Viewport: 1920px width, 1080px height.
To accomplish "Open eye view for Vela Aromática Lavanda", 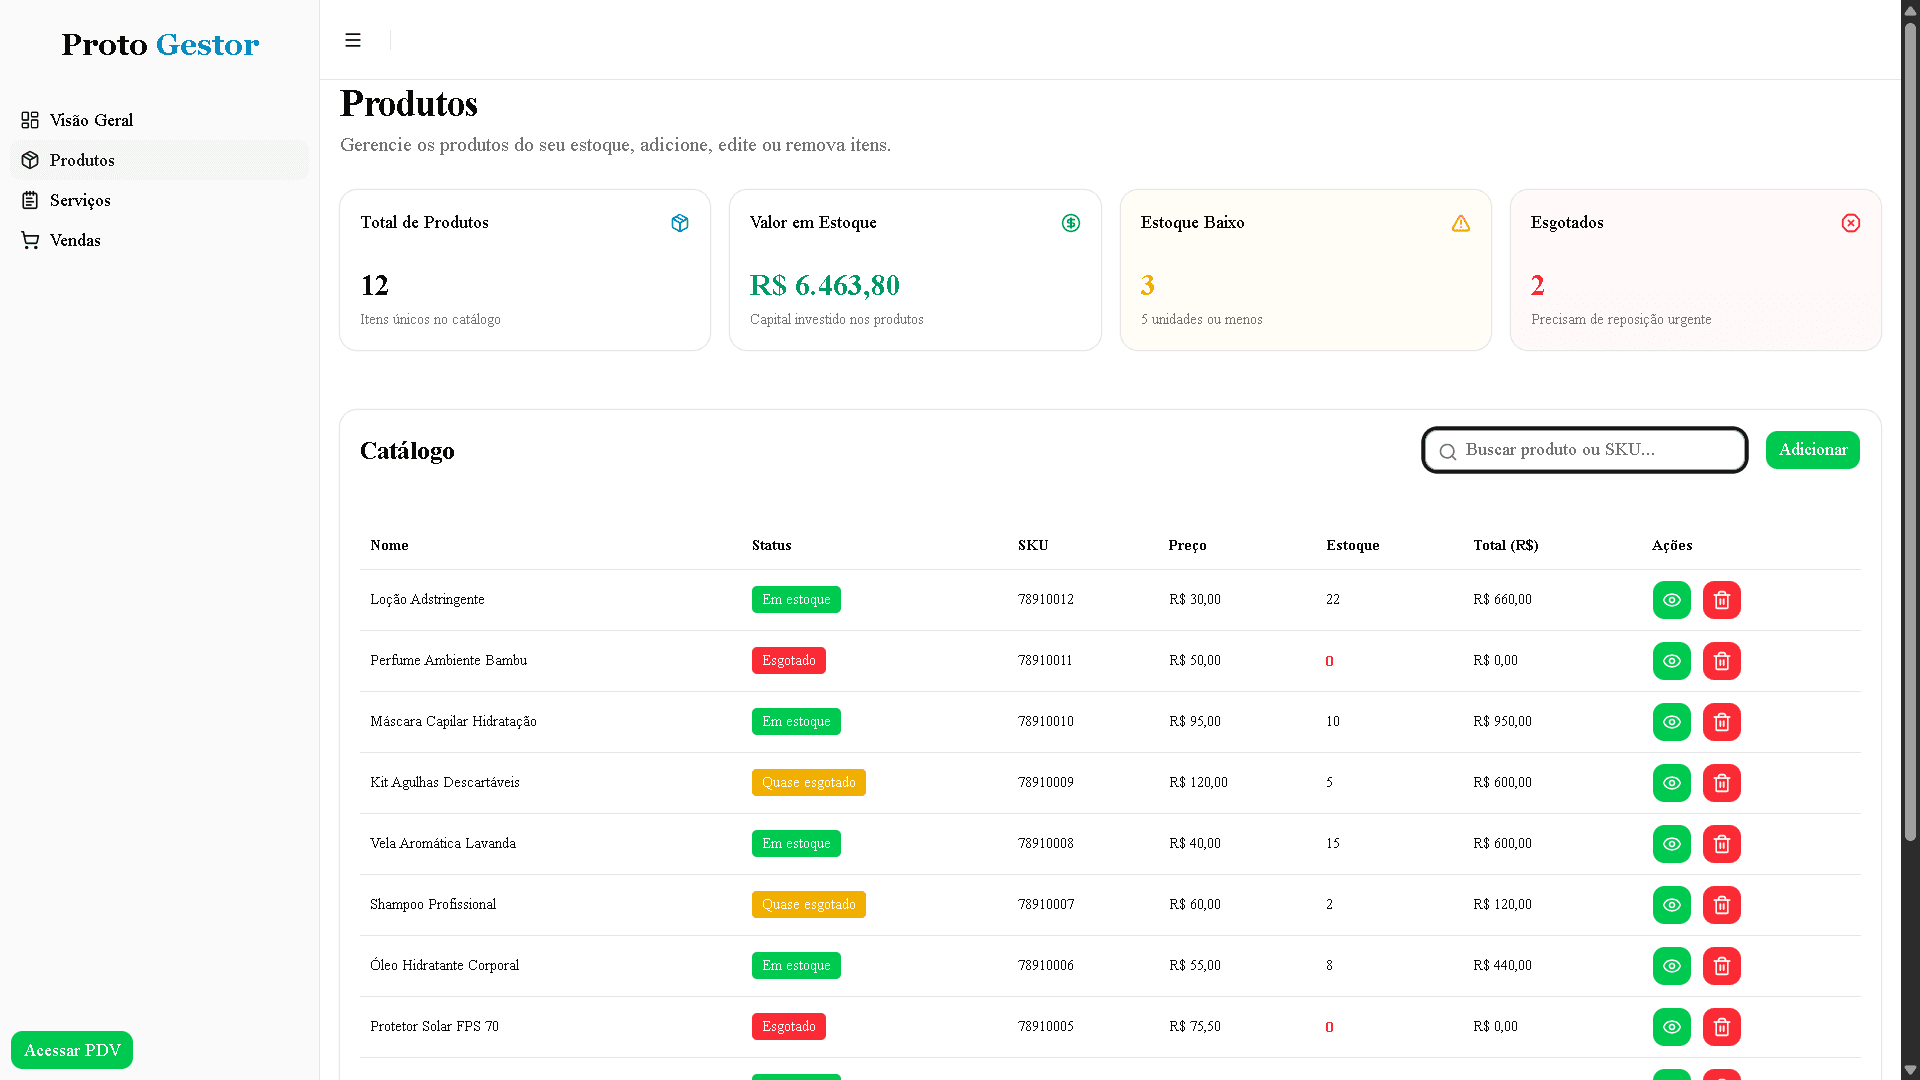I will click(1671, 844).
